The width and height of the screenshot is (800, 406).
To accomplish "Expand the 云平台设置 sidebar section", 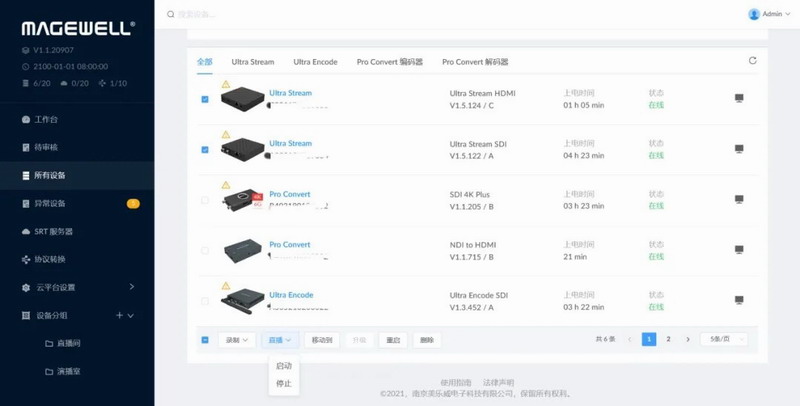I will tap(132, 287).
